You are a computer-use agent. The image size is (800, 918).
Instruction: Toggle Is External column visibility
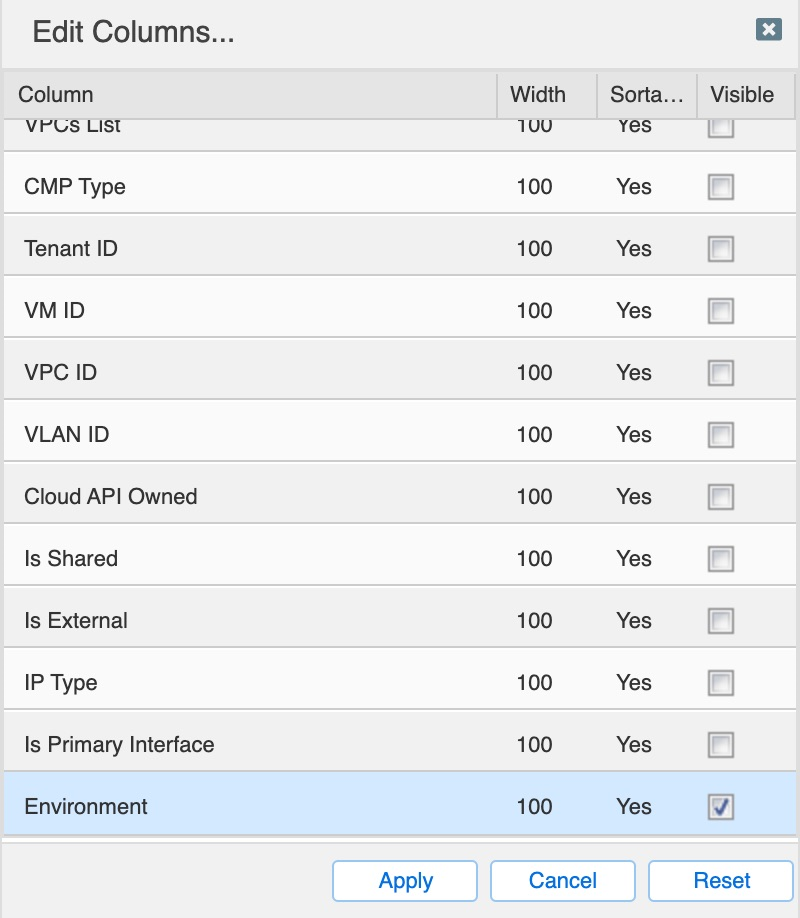pos(721,621)
